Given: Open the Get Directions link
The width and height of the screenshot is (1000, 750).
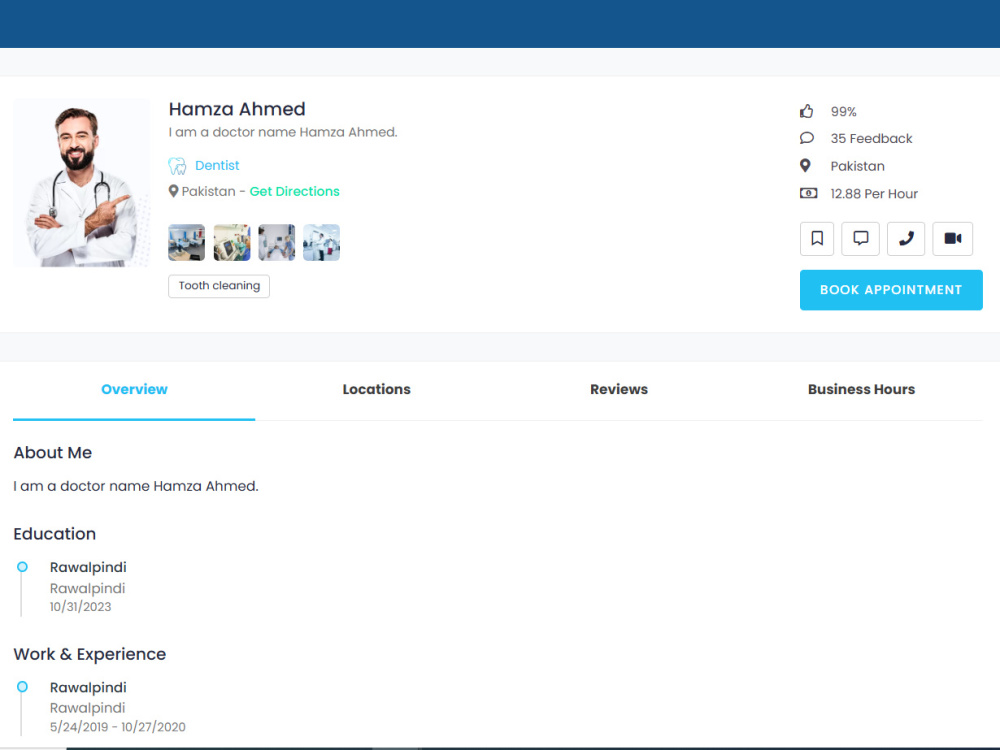Looking at the screenshot, I should point(295,191).
